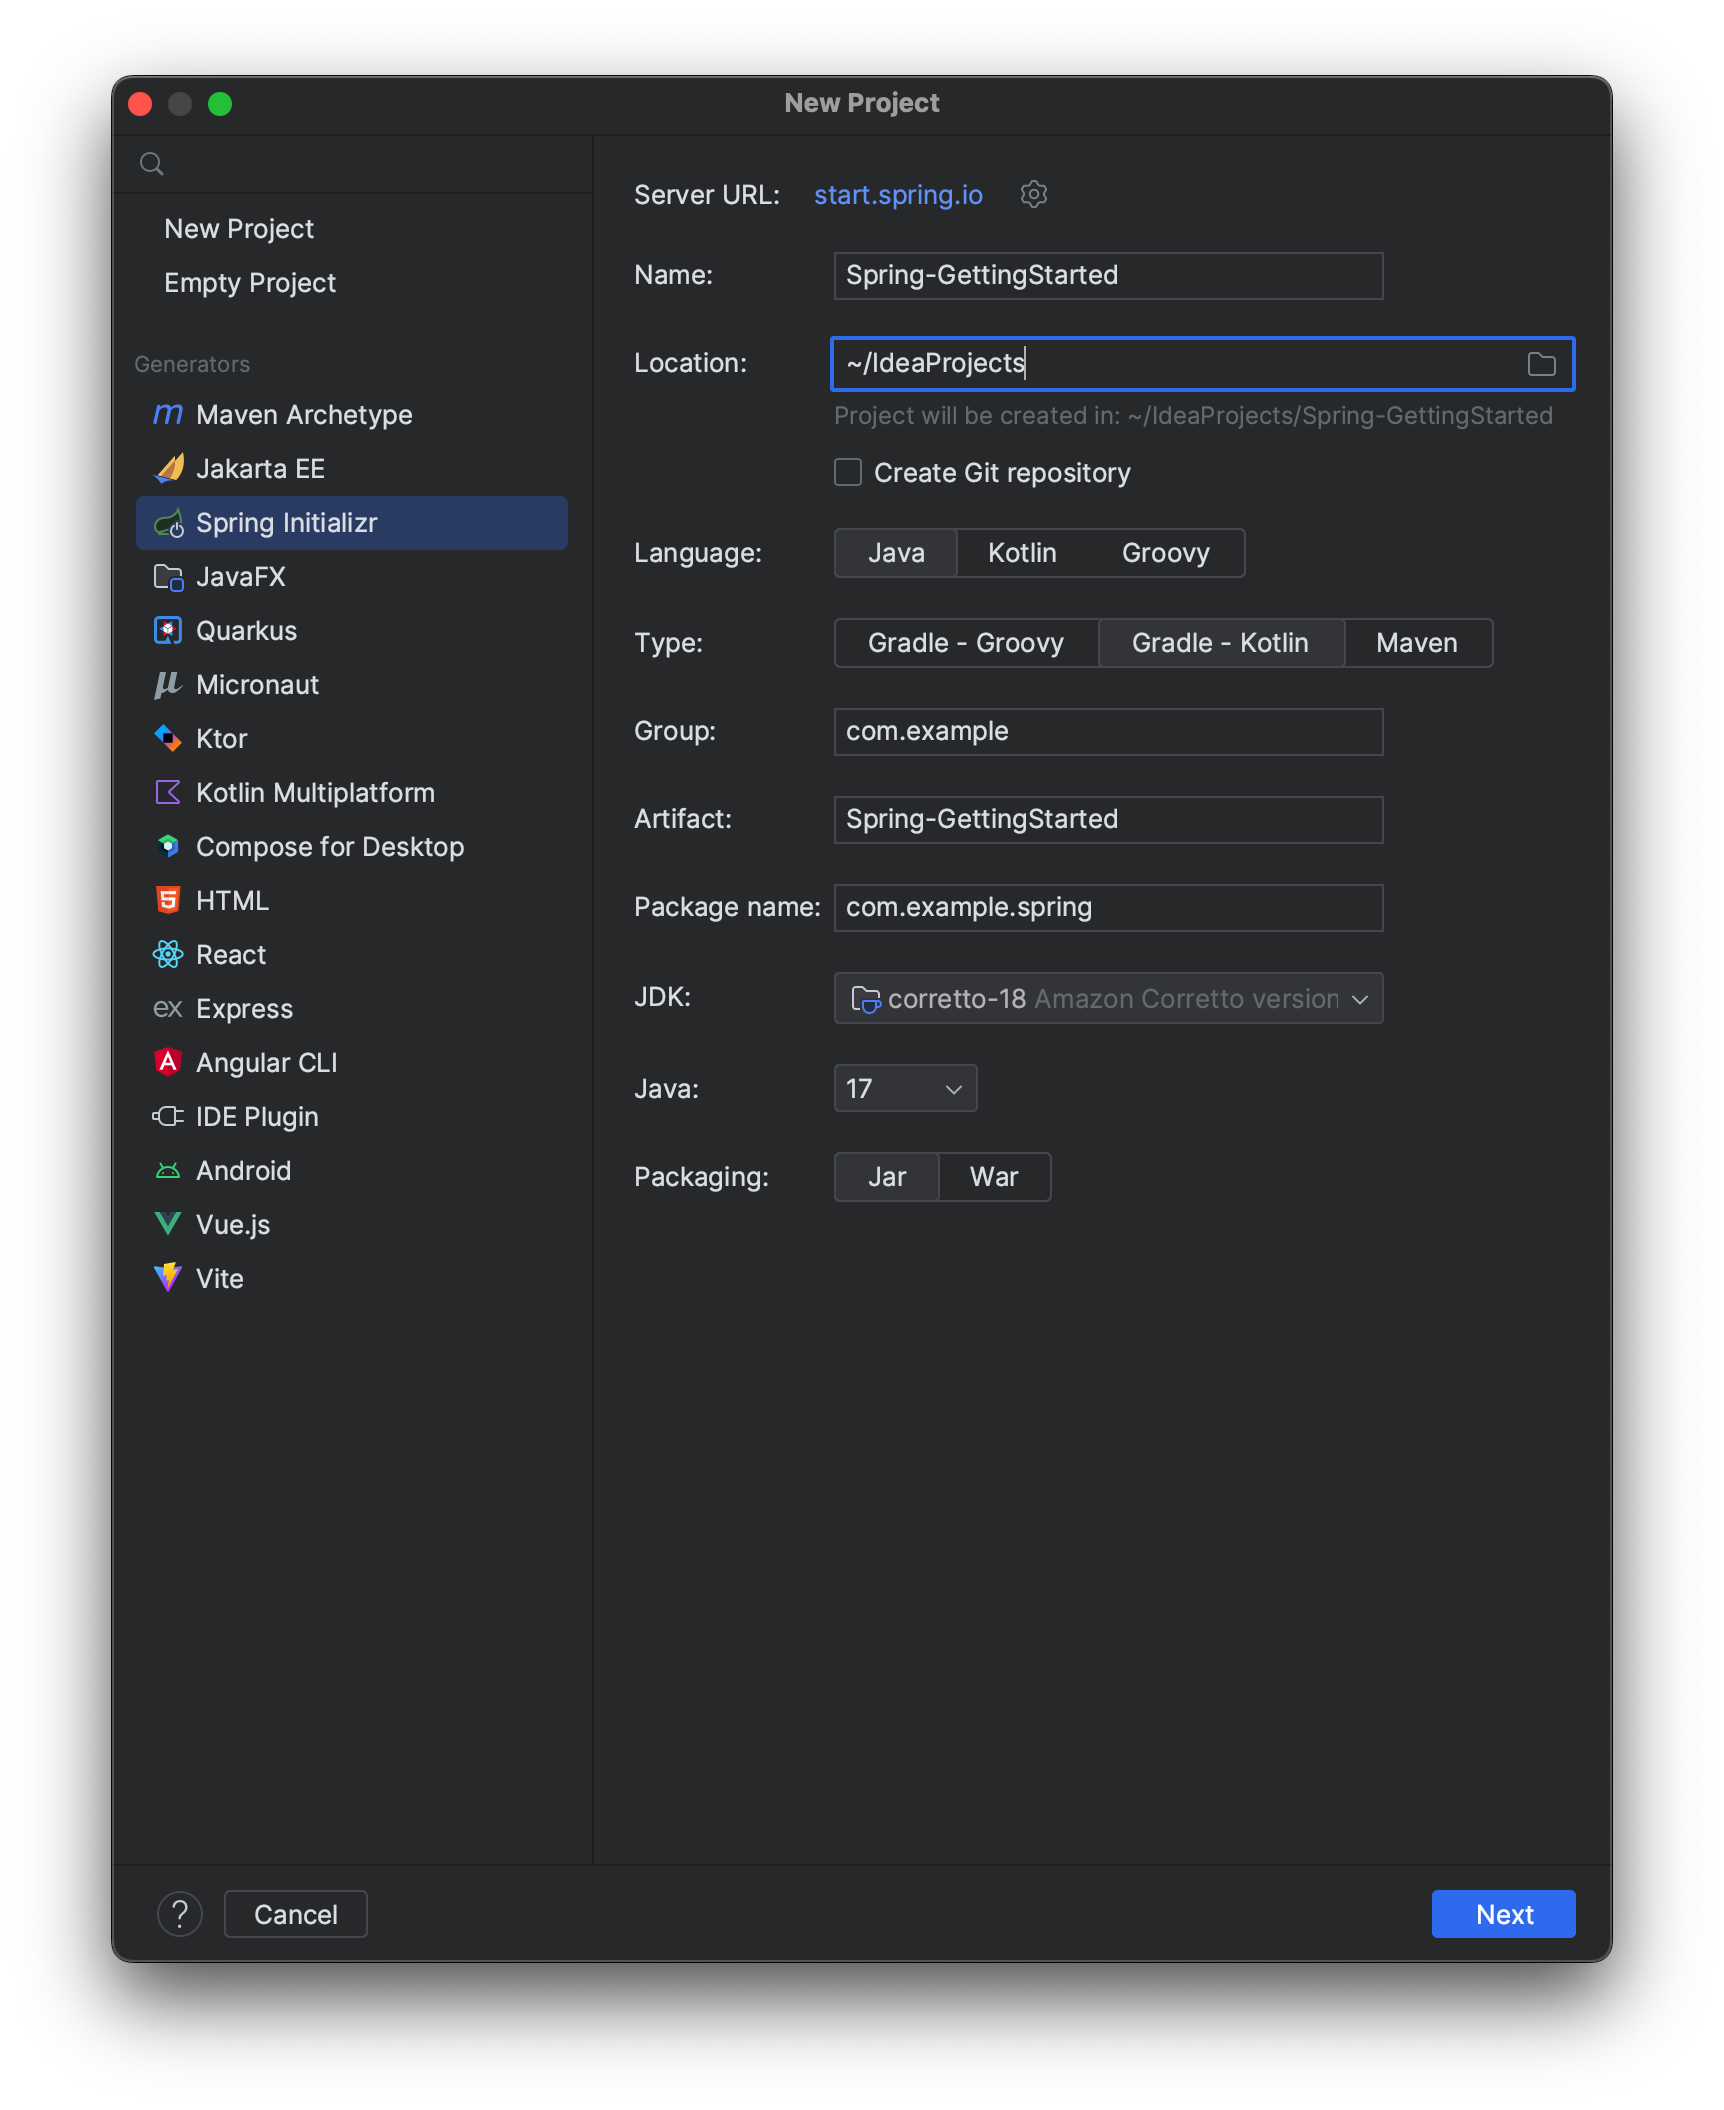
Task: Click the Compose for Desktop icon
Action: pos(168,847)
